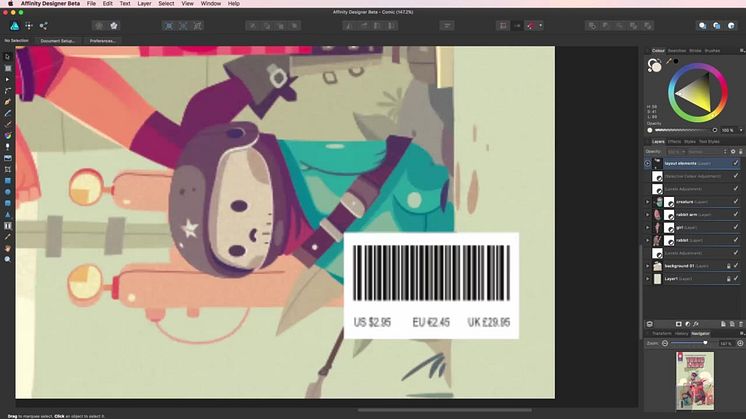Open the Colour opacity percent dropdown
Viewport: 746px width, 419px height.
(741, 130)
